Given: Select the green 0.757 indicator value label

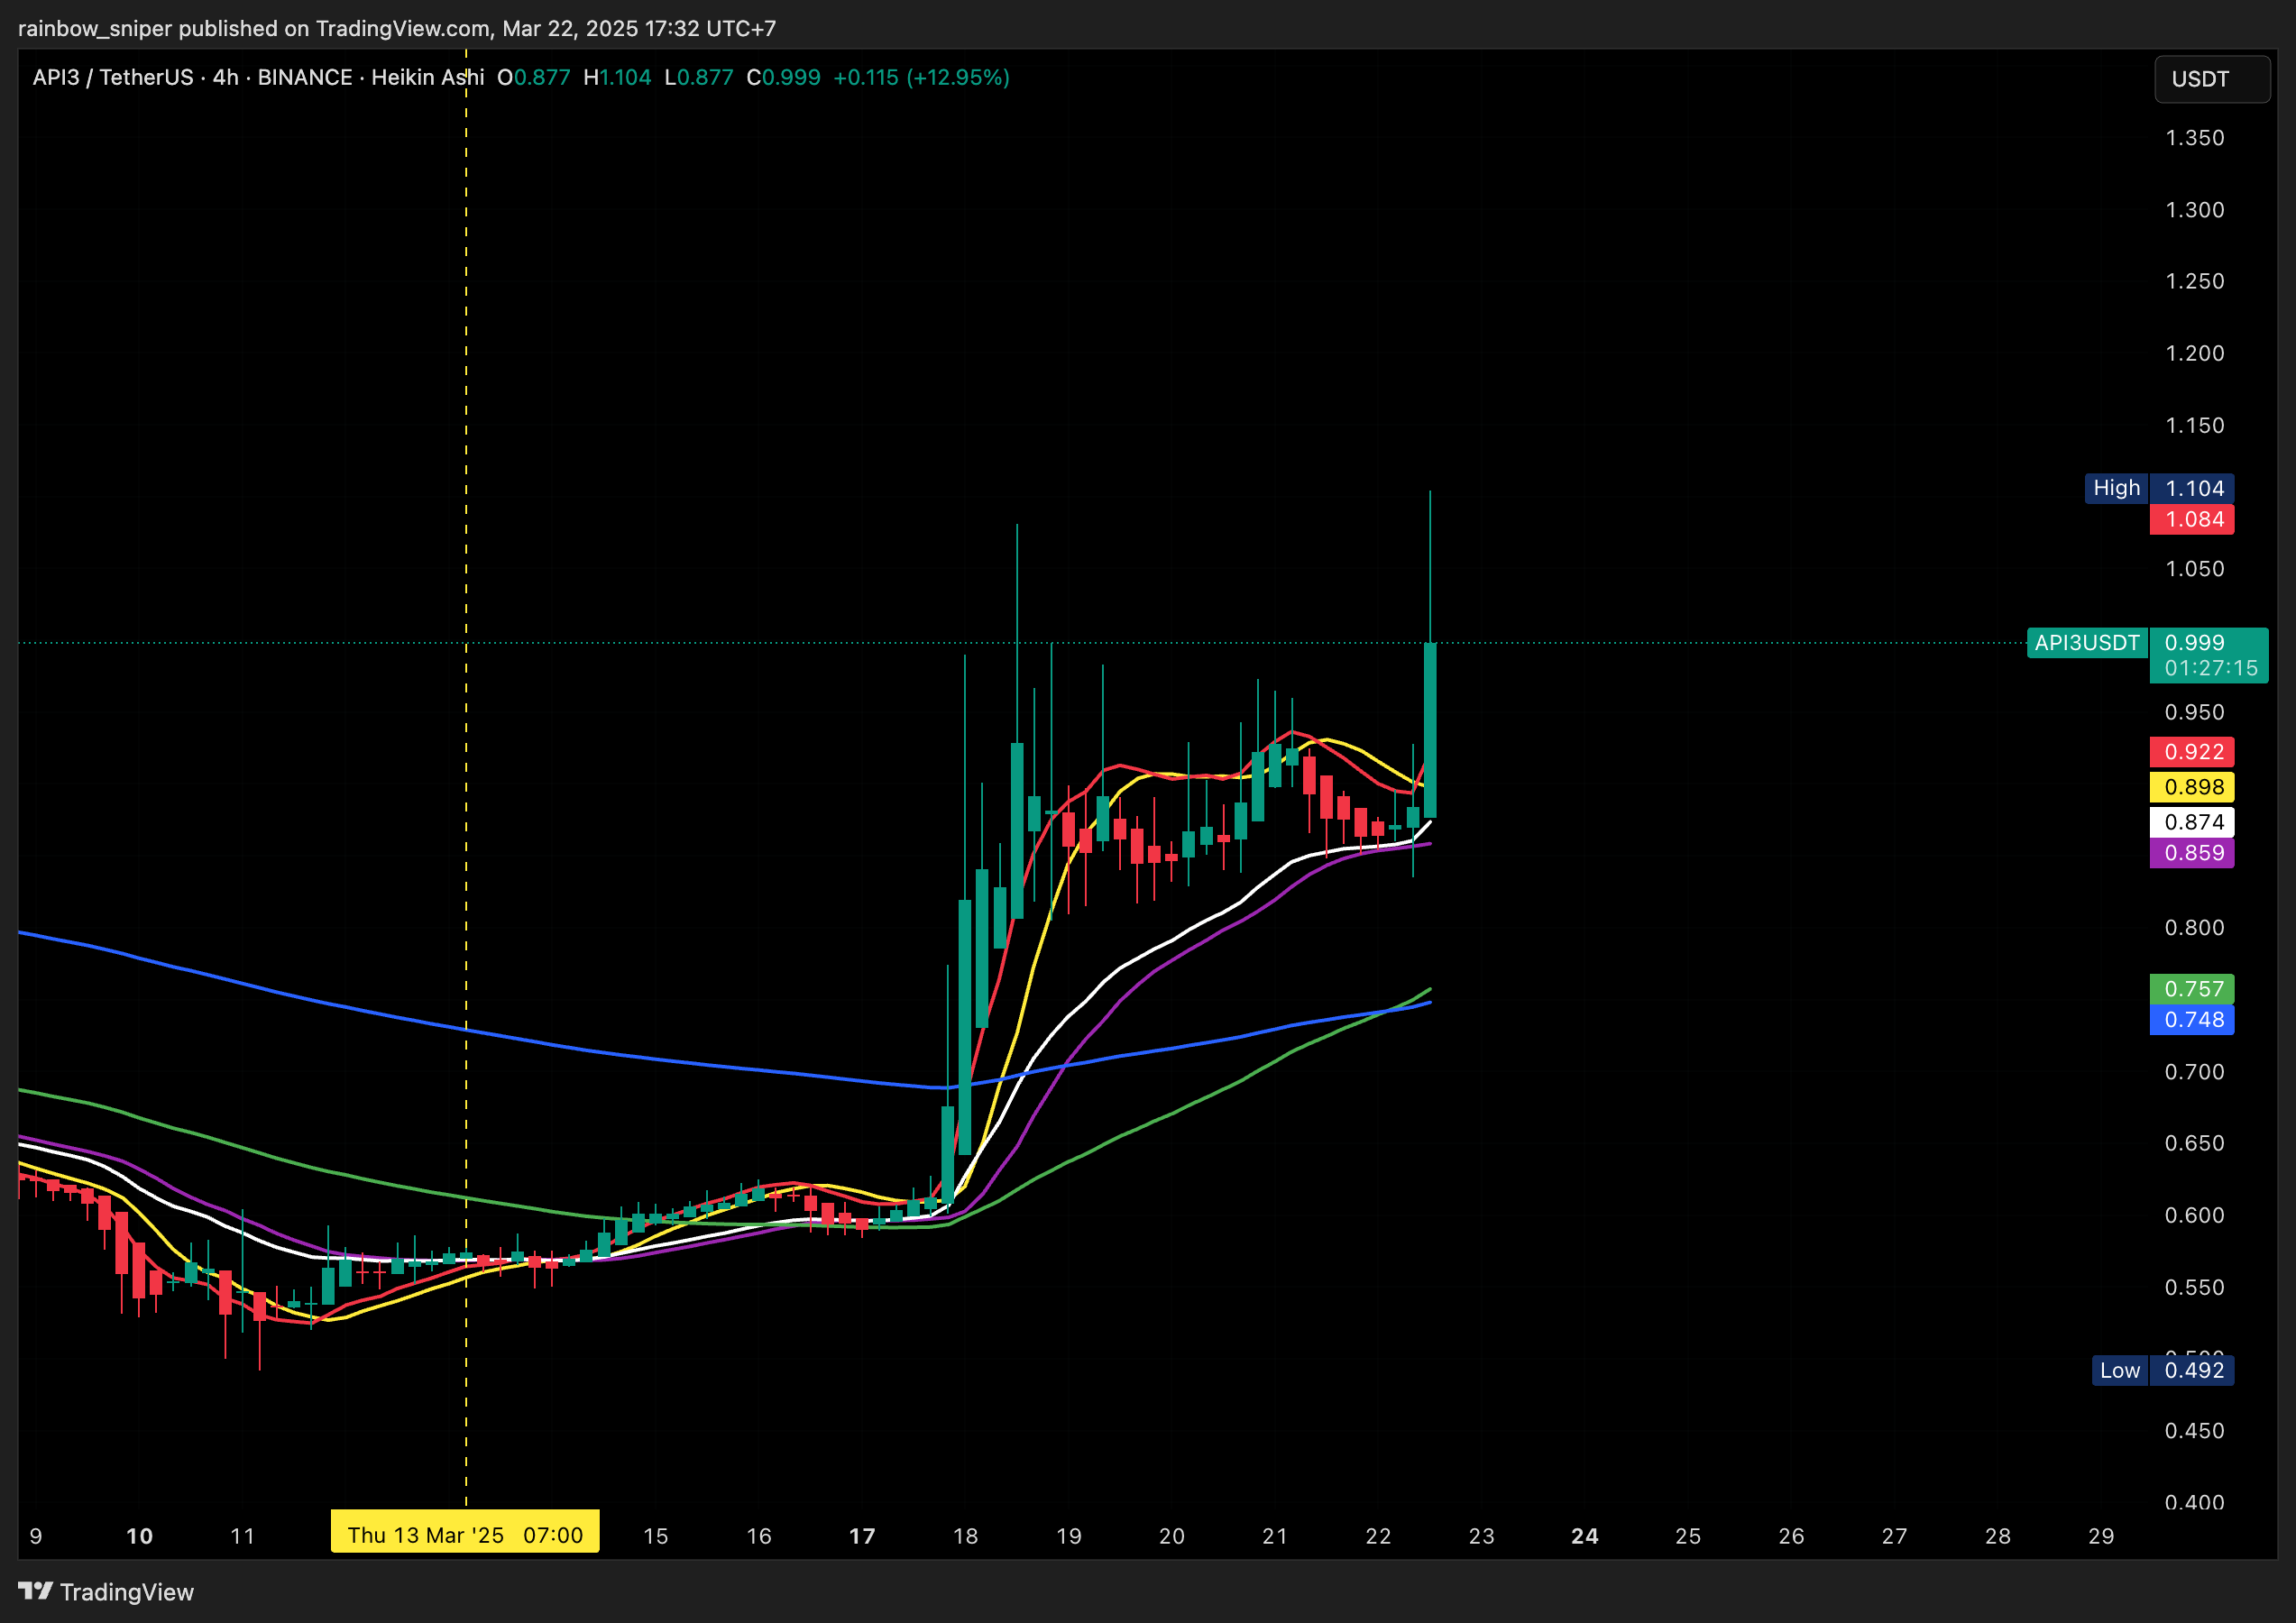Looking at the screenshot, I should coord(2192,989).
